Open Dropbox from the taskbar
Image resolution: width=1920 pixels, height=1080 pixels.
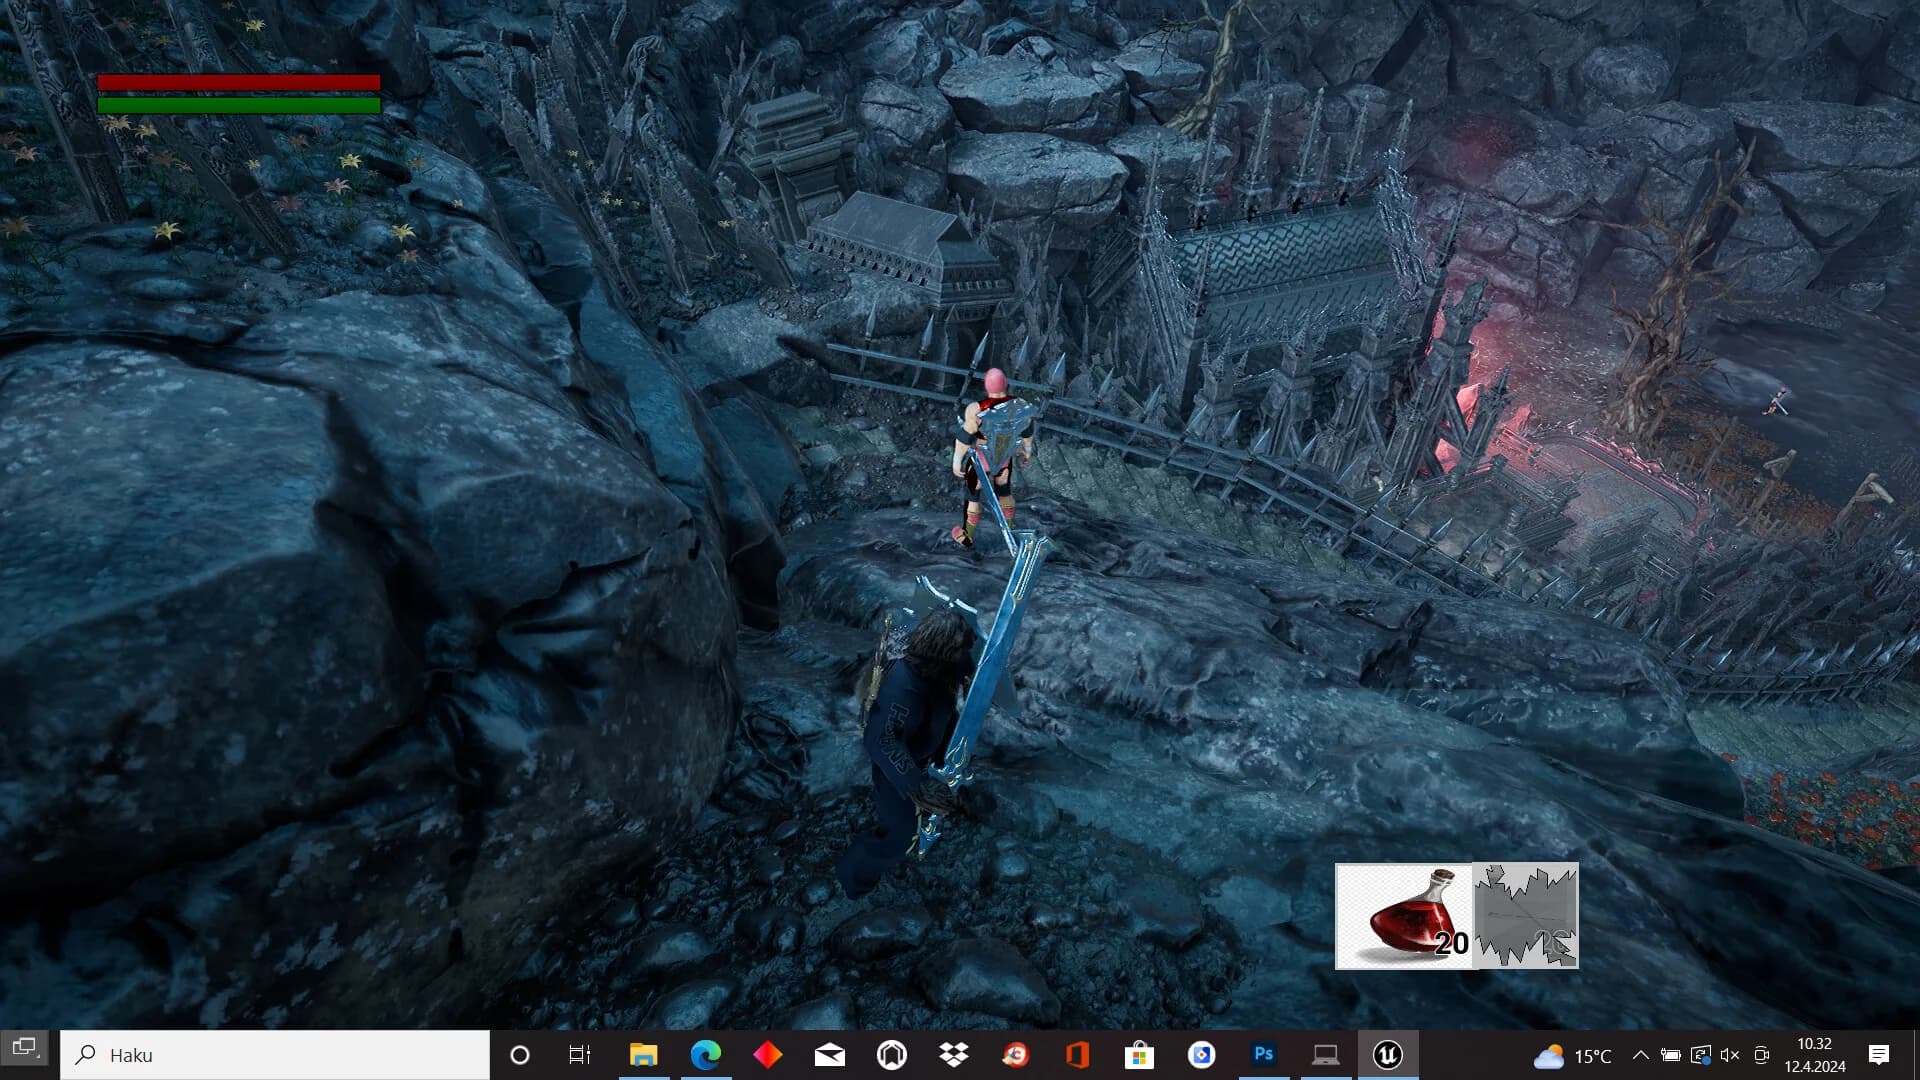[x=954, y=1055]
